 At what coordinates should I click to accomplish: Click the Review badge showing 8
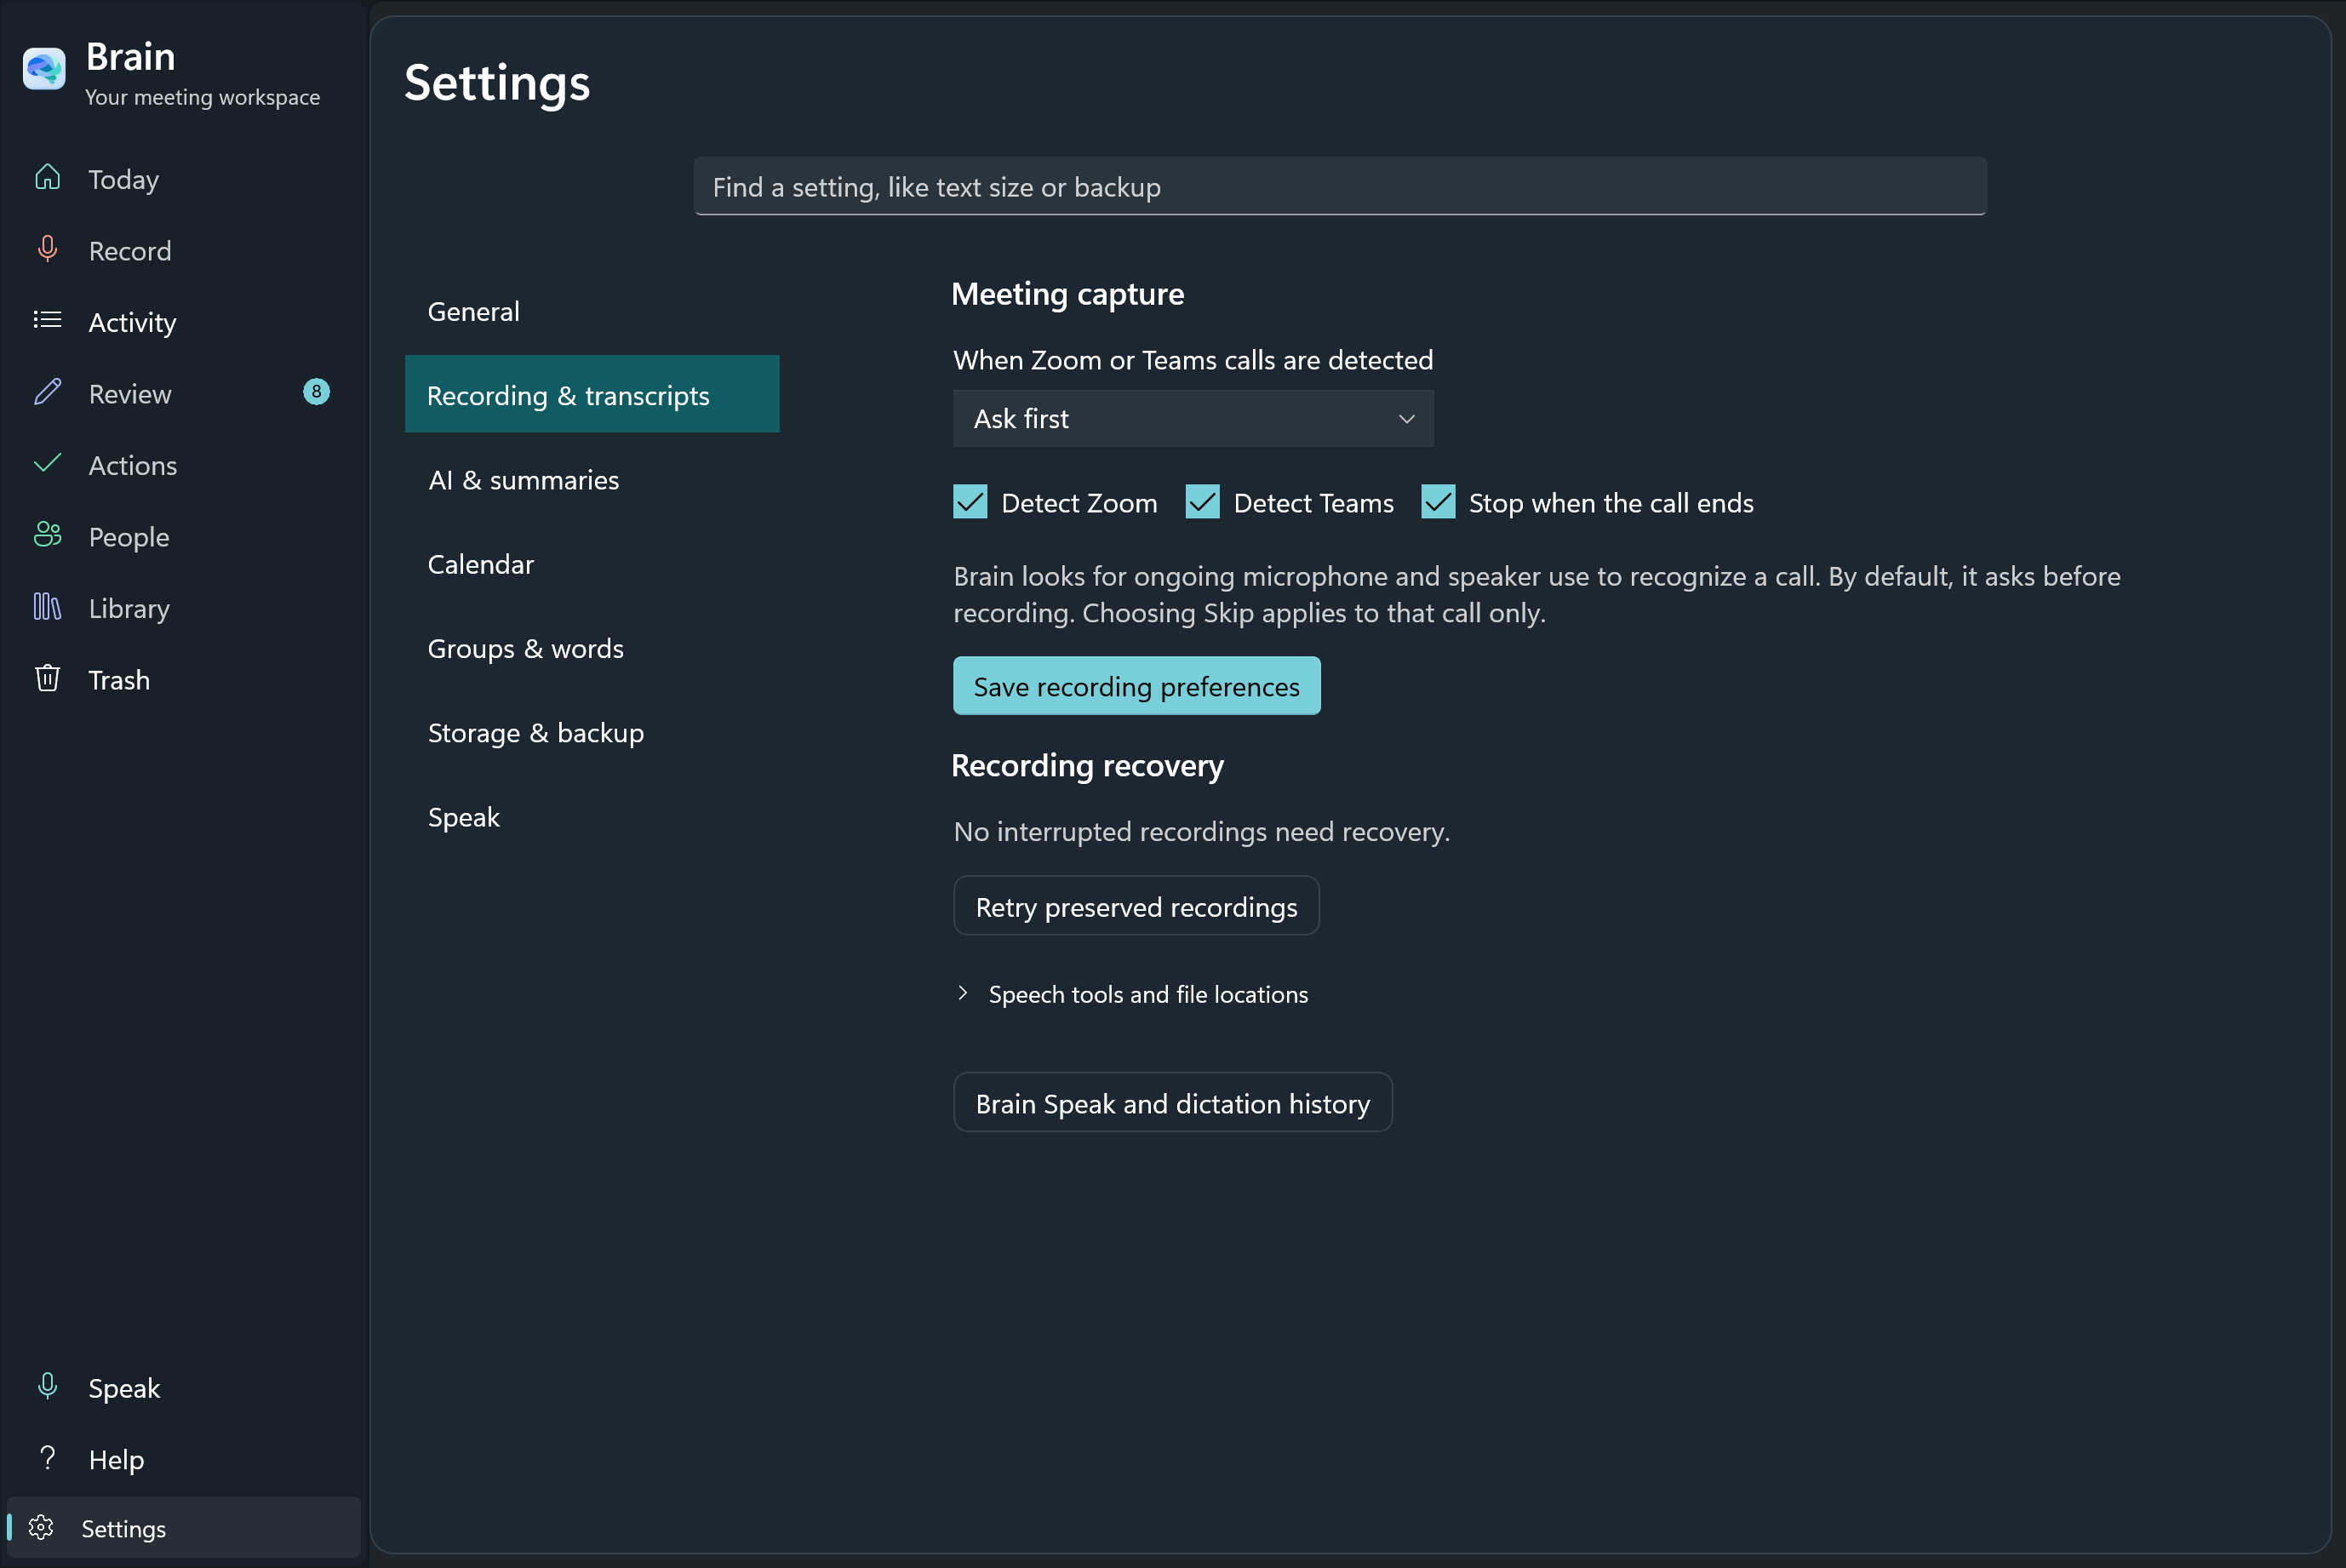point(316,392)
